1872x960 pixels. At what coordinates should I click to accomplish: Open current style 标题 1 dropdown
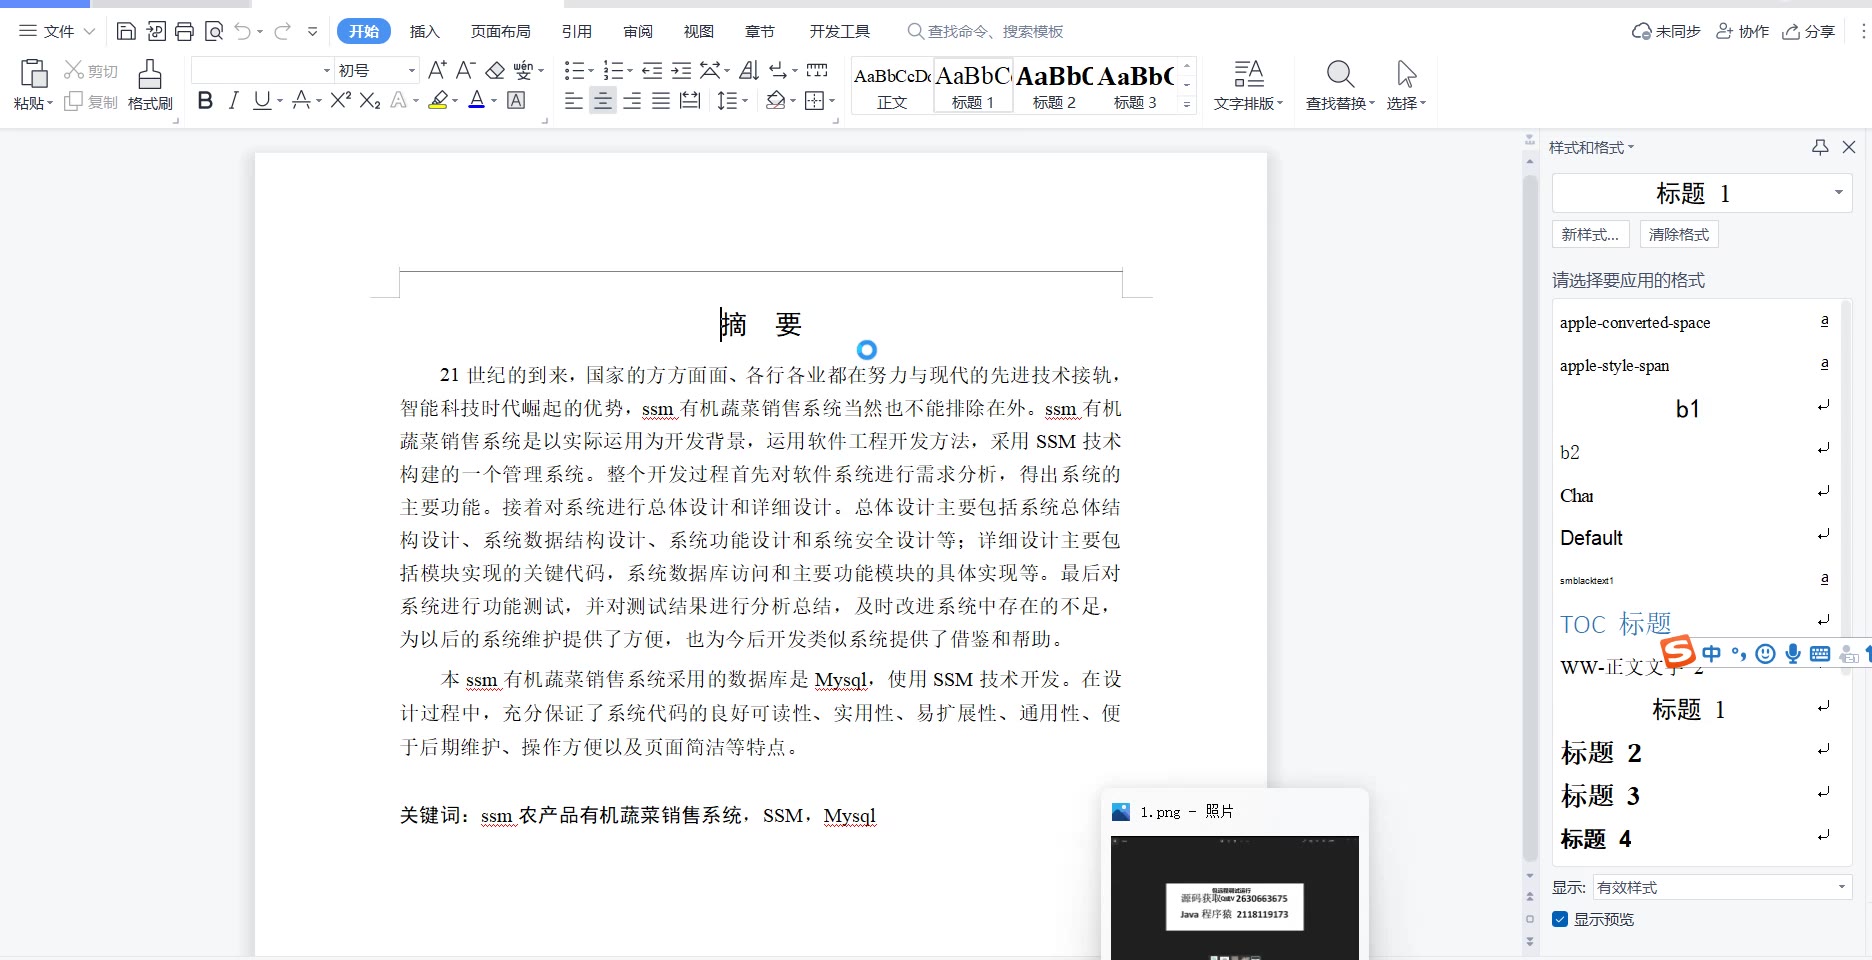pos(1838,192)
